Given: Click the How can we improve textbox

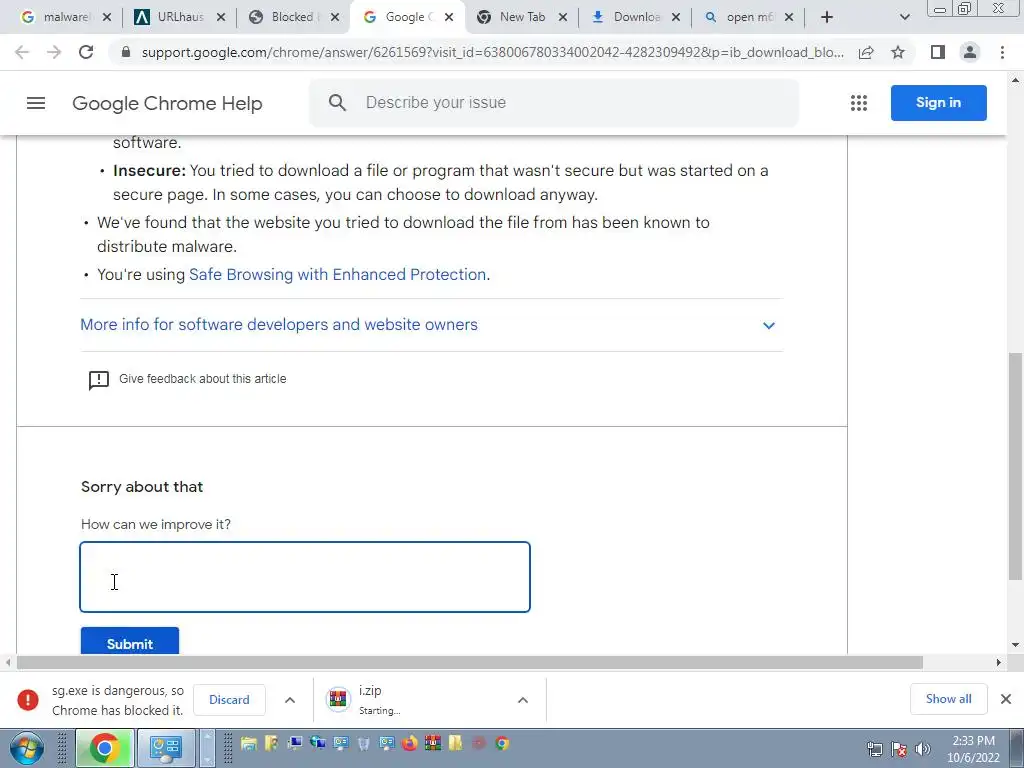Looking at the screenshot, I should click(305, 577).
